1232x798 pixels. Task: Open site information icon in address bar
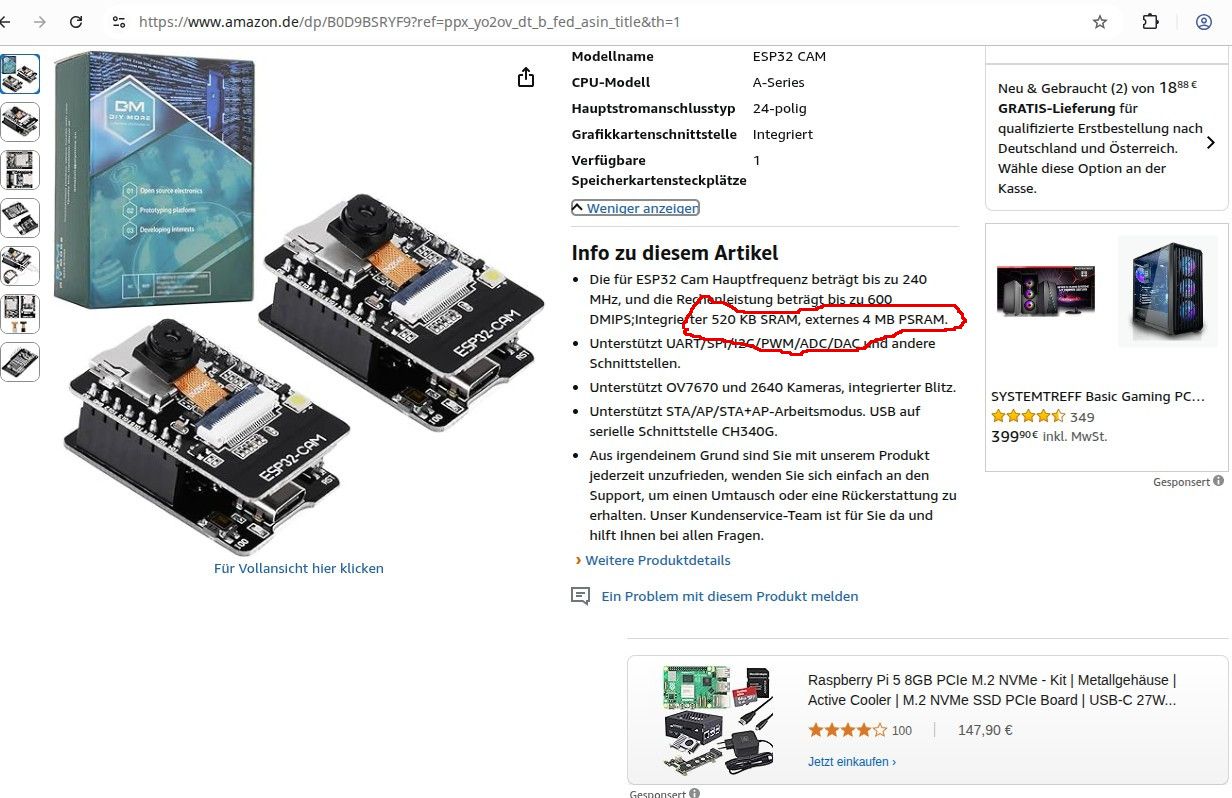(x=118, y=21)
